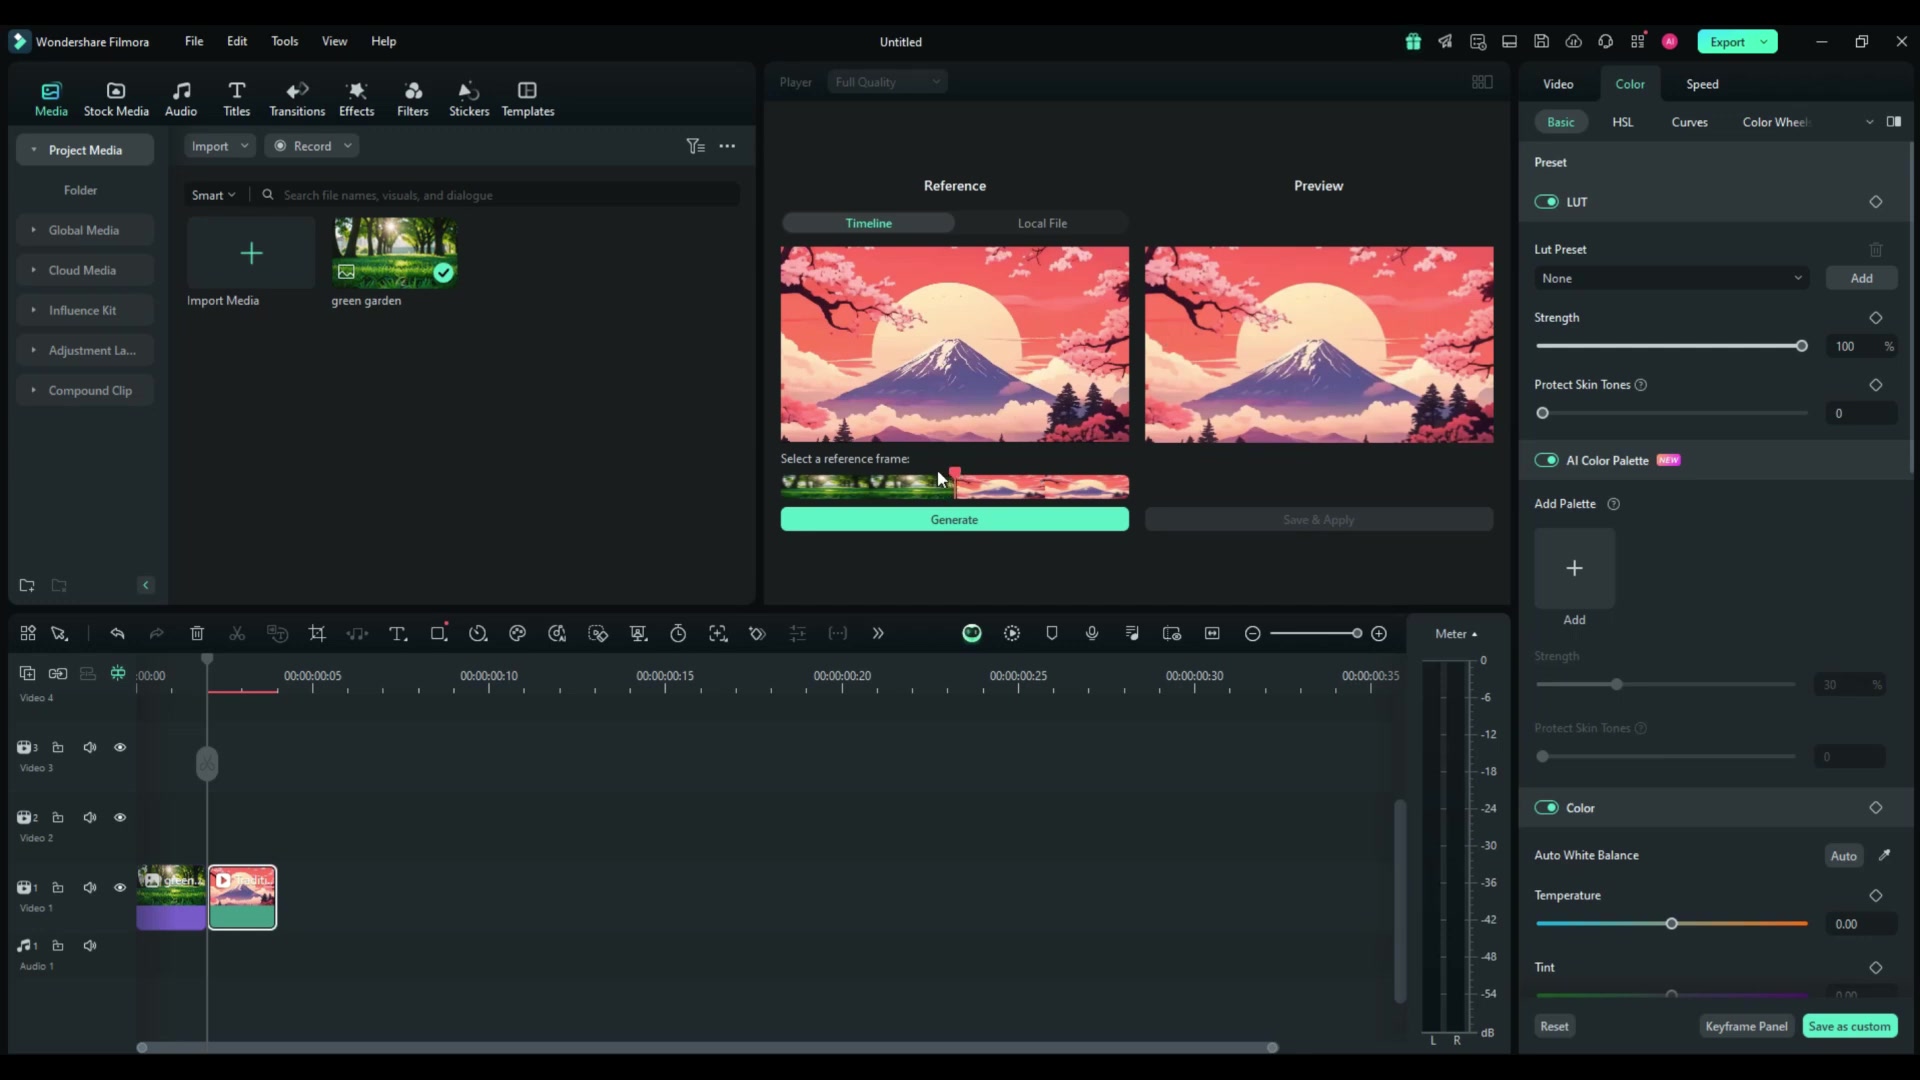Hide the Video 1 track with eye icon
The height and width of the screenshot is (1080, 1920).
120,888
